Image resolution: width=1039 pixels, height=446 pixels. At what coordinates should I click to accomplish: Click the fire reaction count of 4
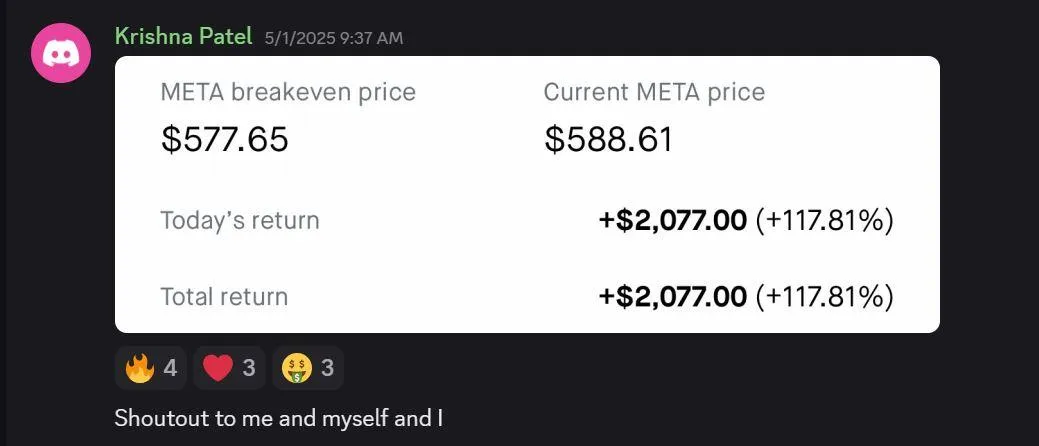(170, 369)
